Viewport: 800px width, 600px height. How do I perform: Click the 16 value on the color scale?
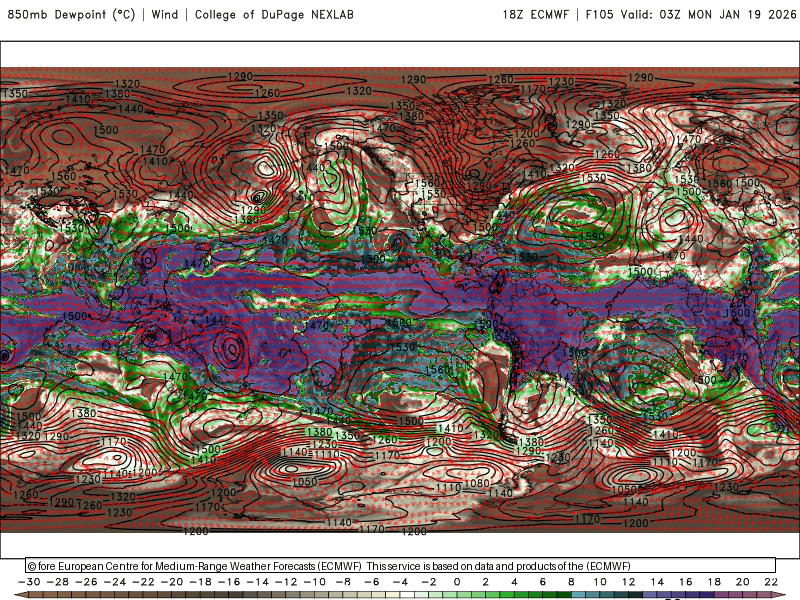point(686,582)
